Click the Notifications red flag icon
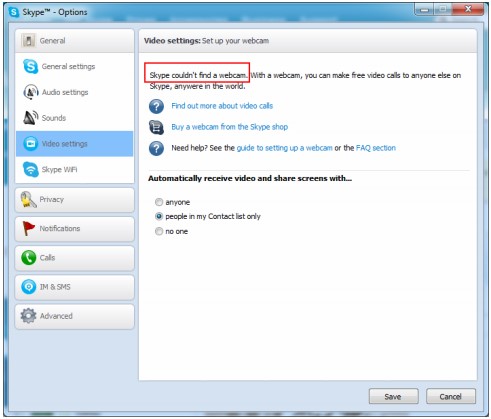 click(28, 229)
